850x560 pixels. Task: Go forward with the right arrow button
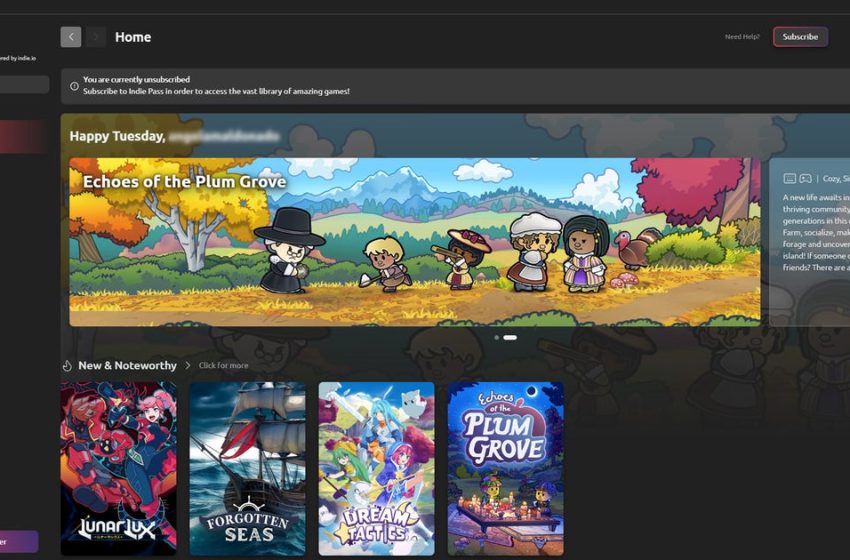coord(96,37)
